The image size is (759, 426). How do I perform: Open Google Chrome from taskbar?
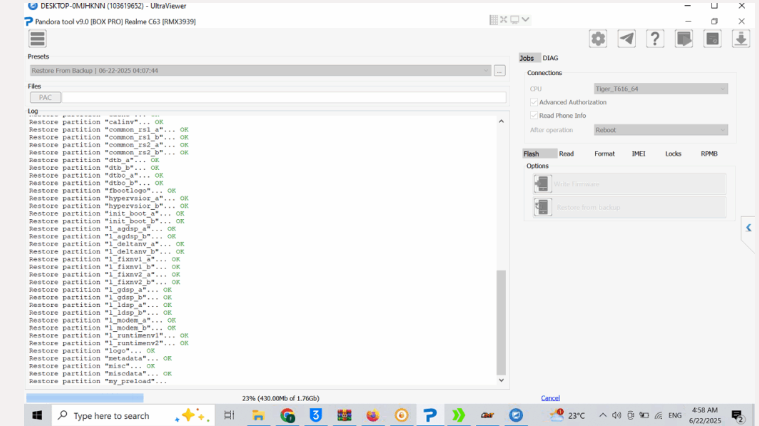287,415
